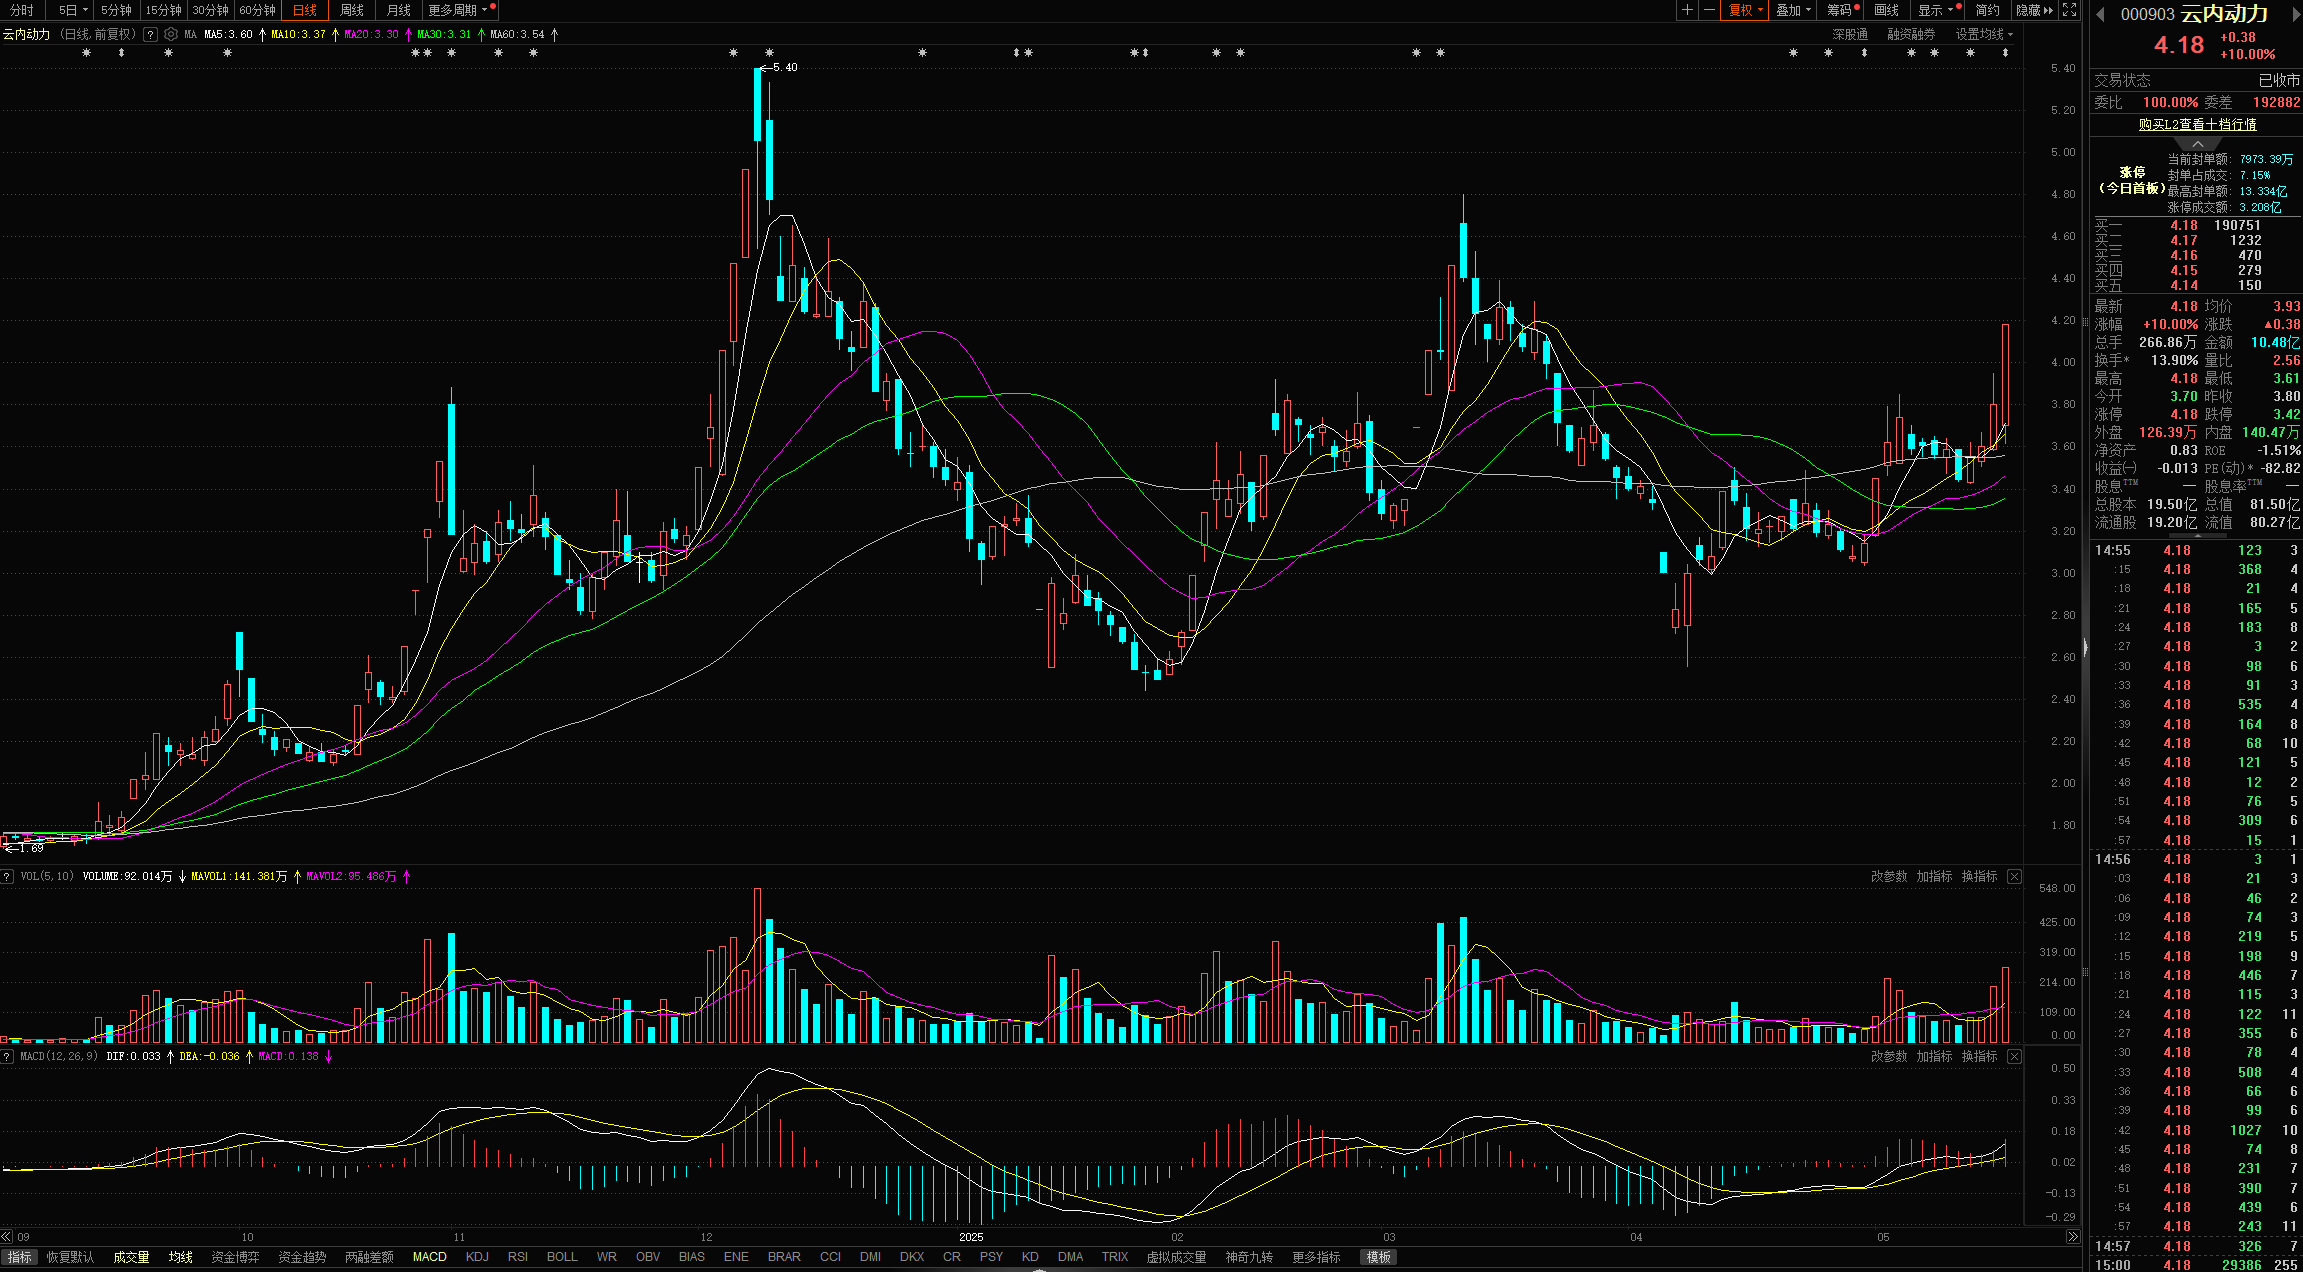2303x1272 pixels.
Task: Click the 深股通 tag
Action: pyautogui.click(x=1850, y=34)
